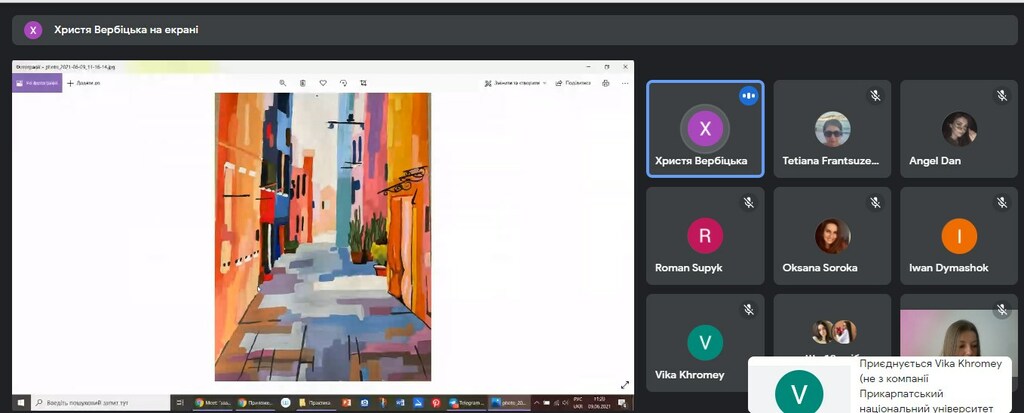The image size is (1024, 413).
Task: Open the Практика folder taskbar item
Action: point(315,403)
